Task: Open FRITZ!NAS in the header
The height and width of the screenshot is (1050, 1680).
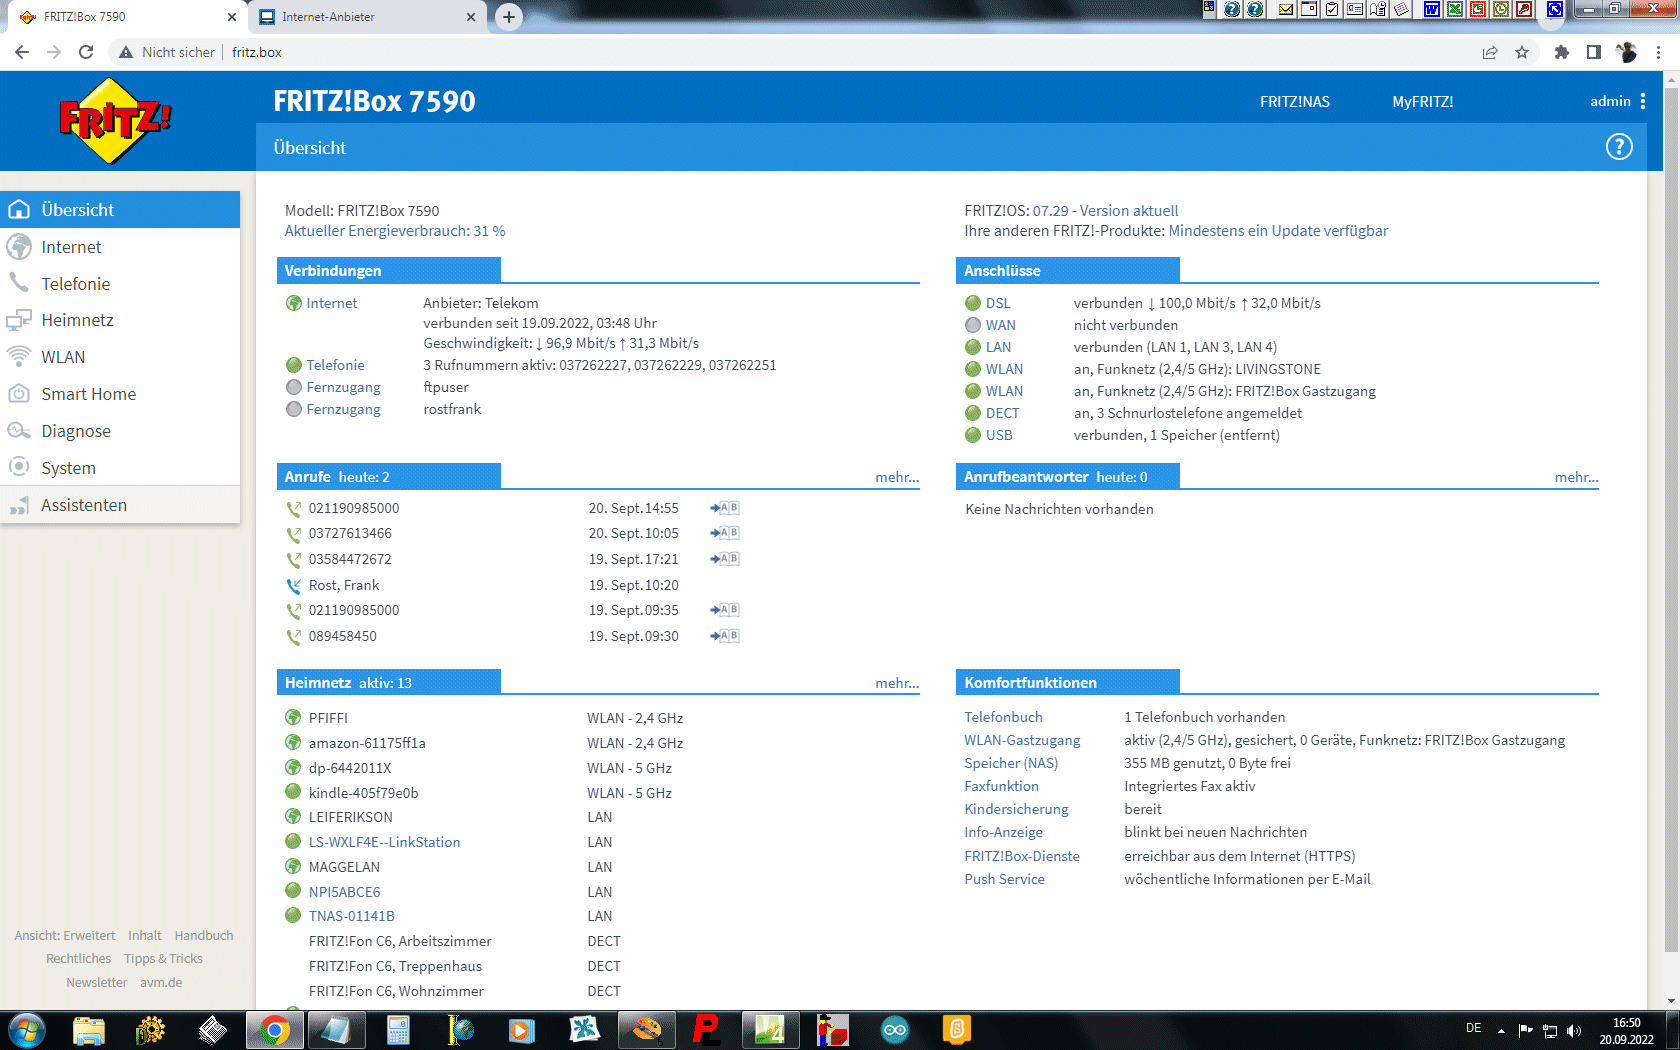Action: point(1295,101)
